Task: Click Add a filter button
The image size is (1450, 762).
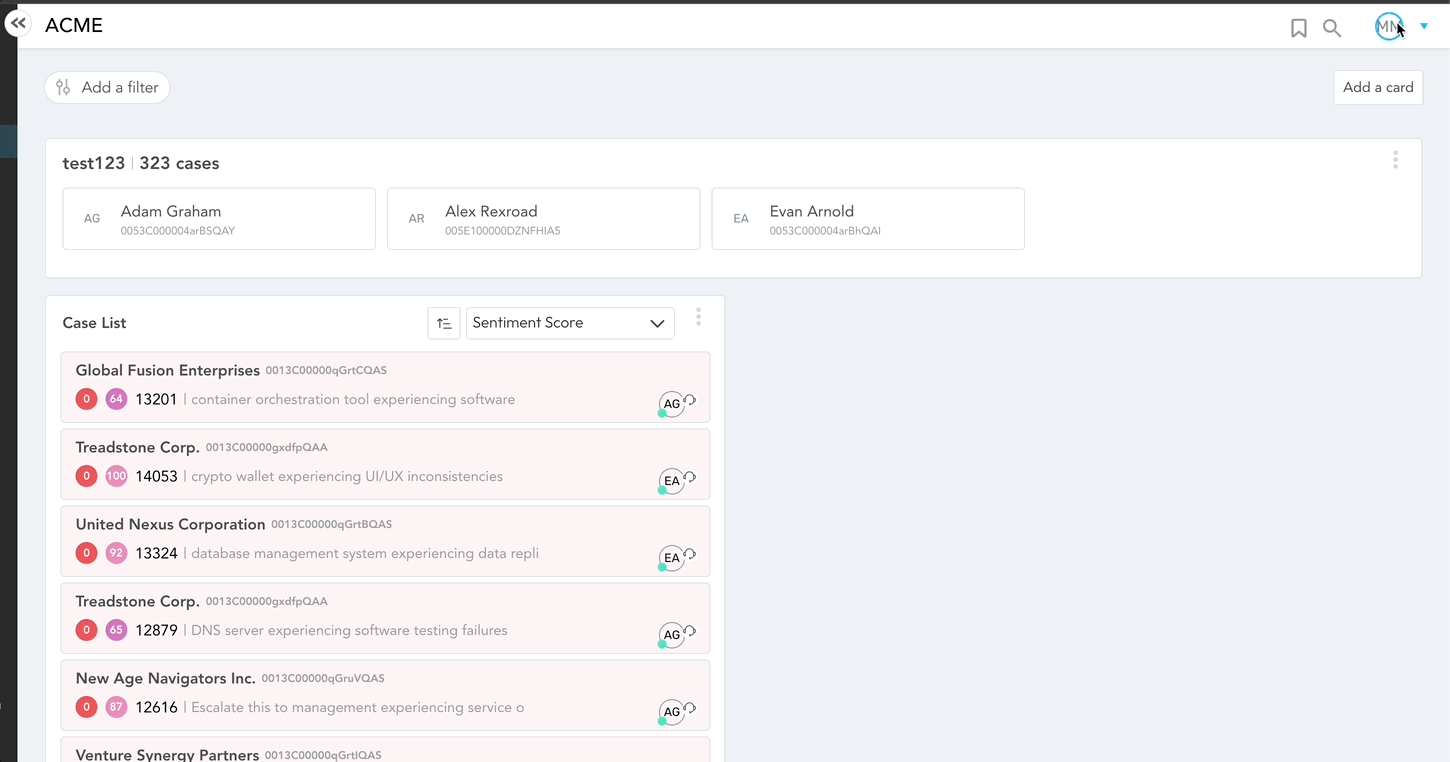Action: click(x=107, y=88)
